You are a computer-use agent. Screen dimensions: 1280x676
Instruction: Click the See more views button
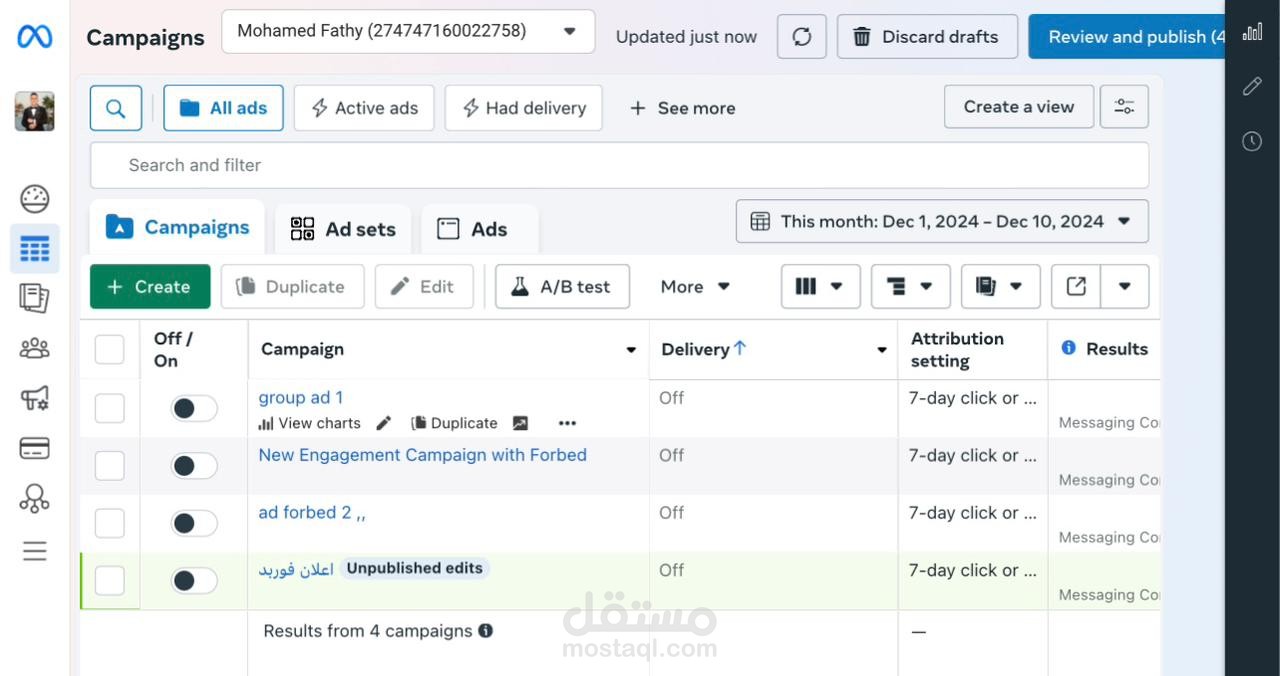682,108
